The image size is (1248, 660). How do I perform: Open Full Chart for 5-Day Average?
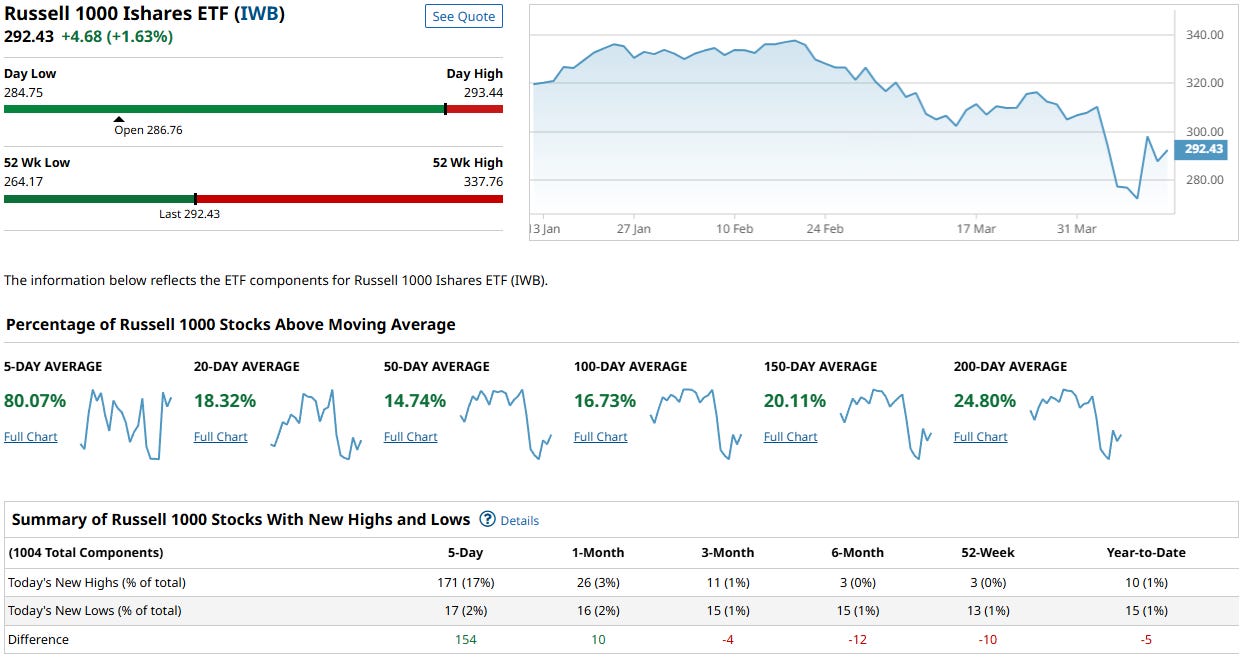[x=31, y=437]
